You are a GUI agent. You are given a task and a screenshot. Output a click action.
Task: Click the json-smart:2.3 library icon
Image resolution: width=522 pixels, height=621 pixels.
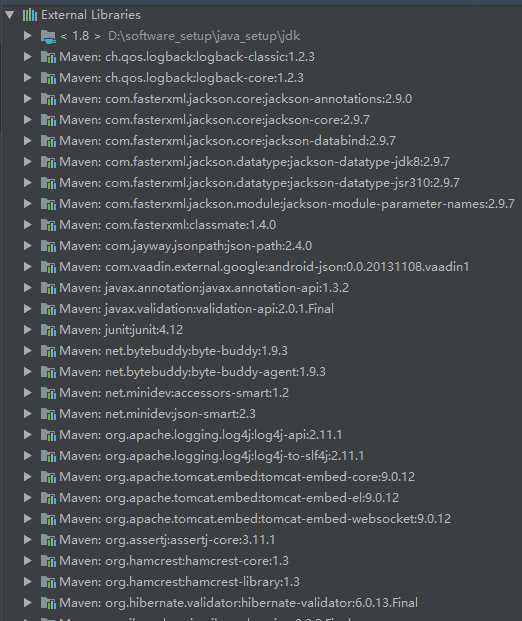(x=48, y=414)
